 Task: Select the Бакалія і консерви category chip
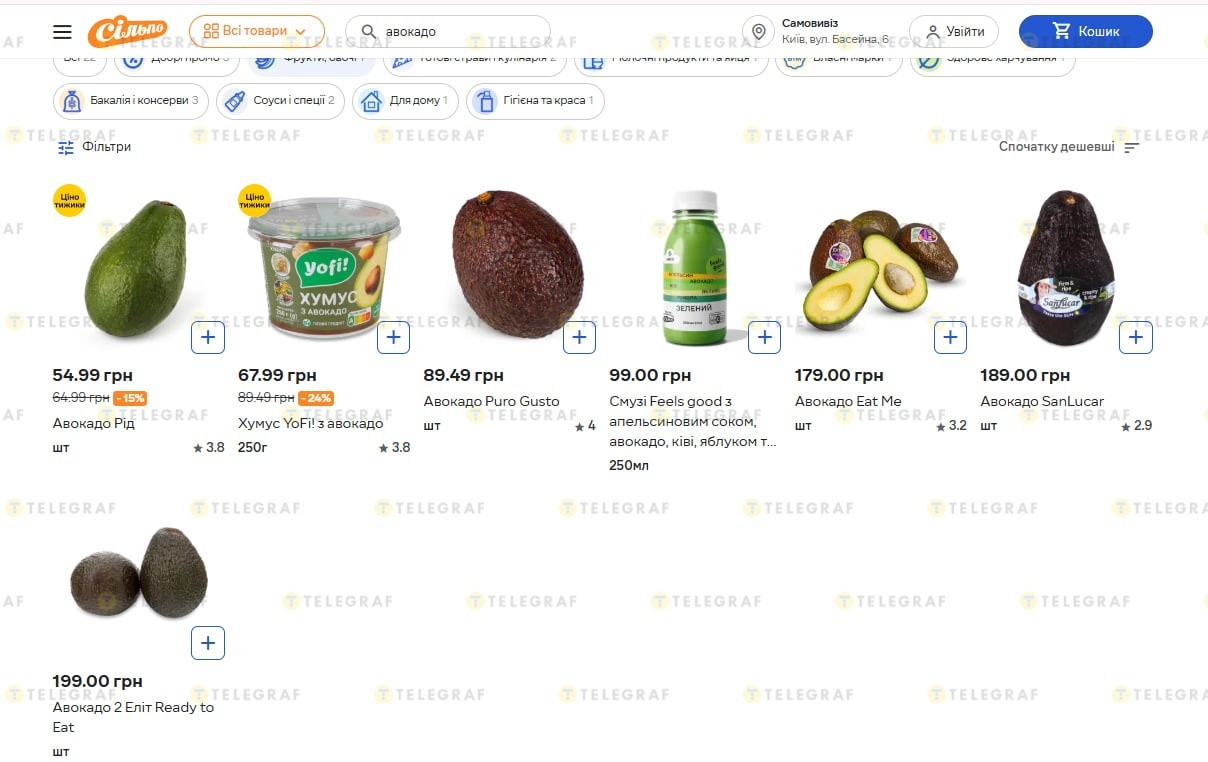pyautogui.click(x=131, y=101)
